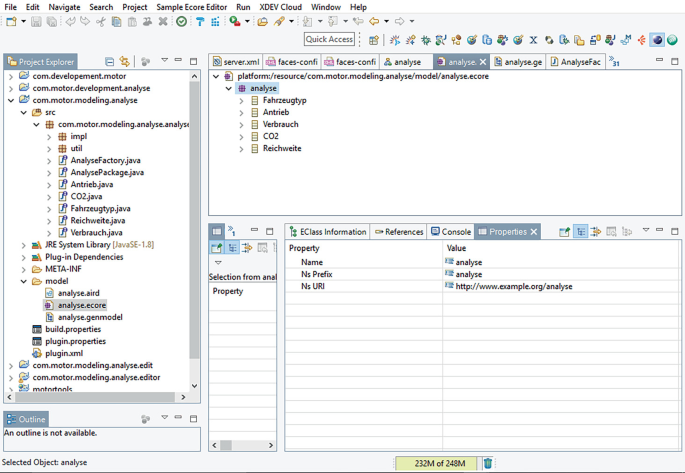Viewport: 685px width, 473px height.
Task: Toggle Link with Editor in Project Explorer
Action: 124,62
